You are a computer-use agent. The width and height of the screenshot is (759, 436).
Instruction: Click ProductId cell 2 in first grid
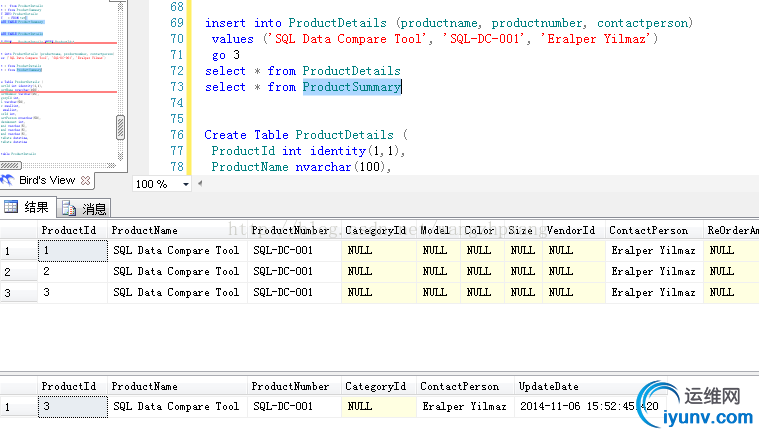(x=73, y=271)
